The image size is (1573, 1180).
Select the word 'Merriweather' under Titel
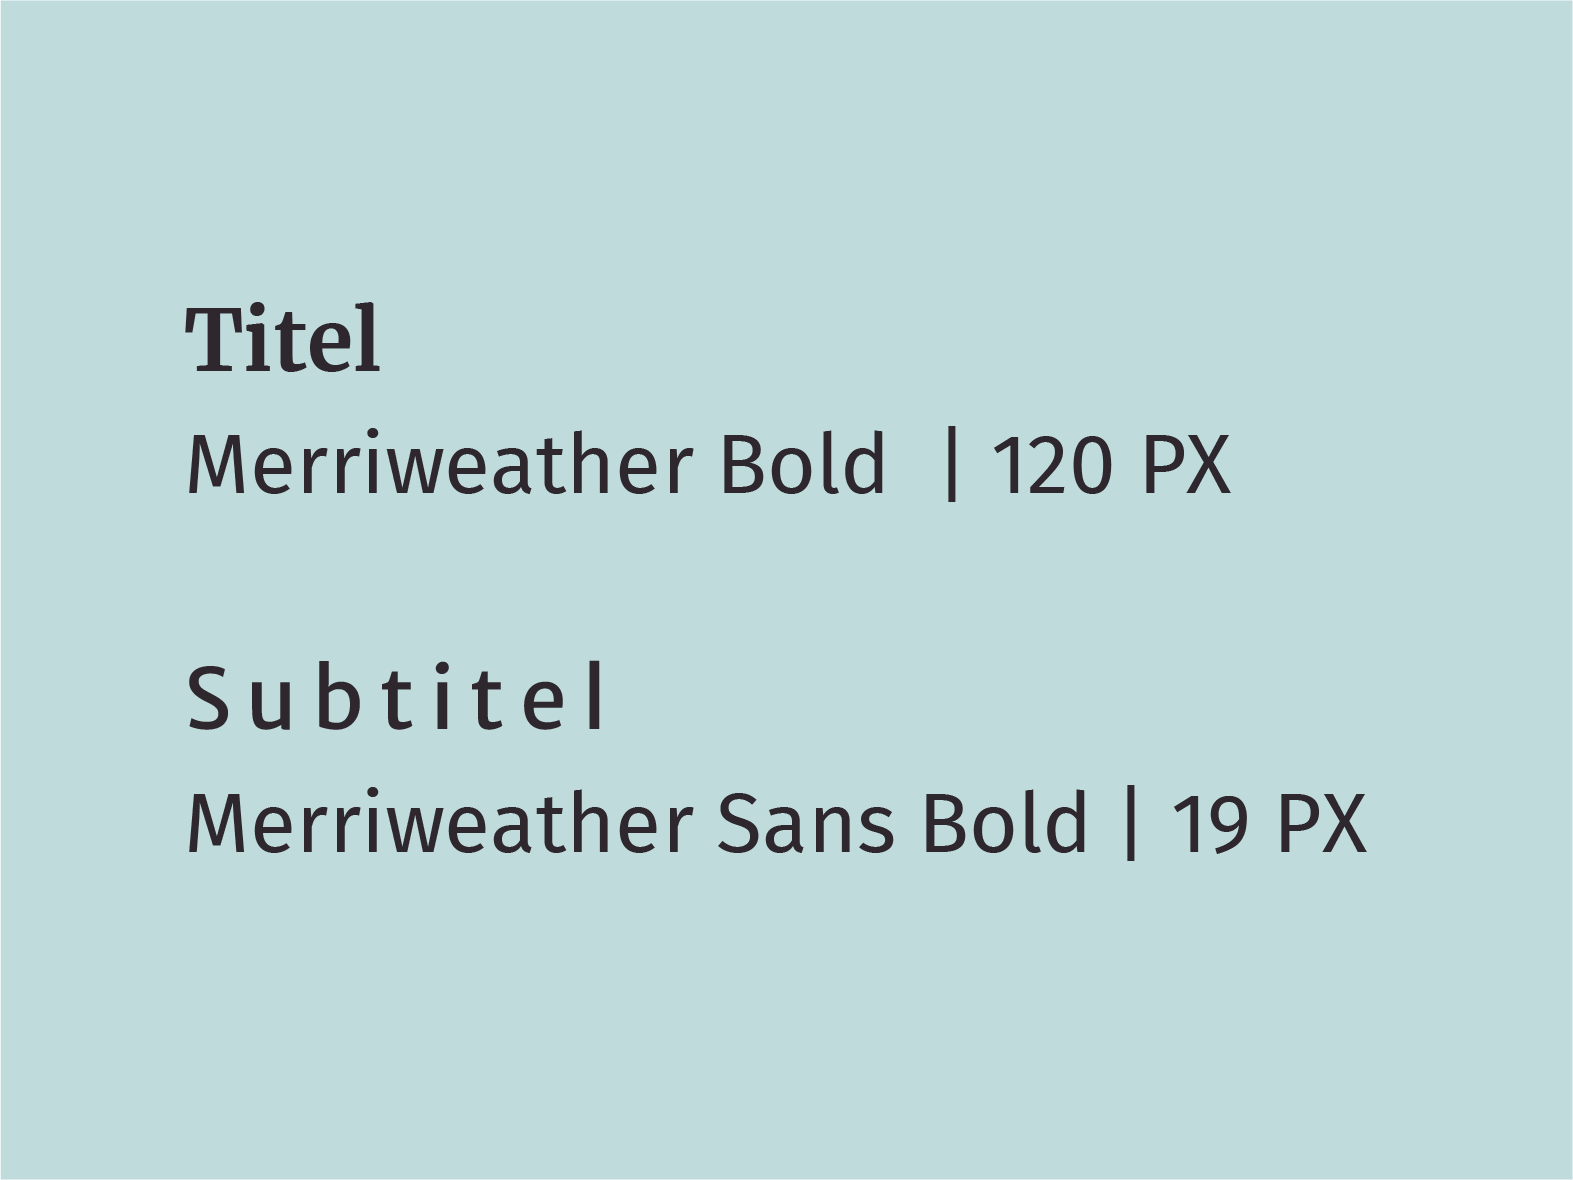441,464
